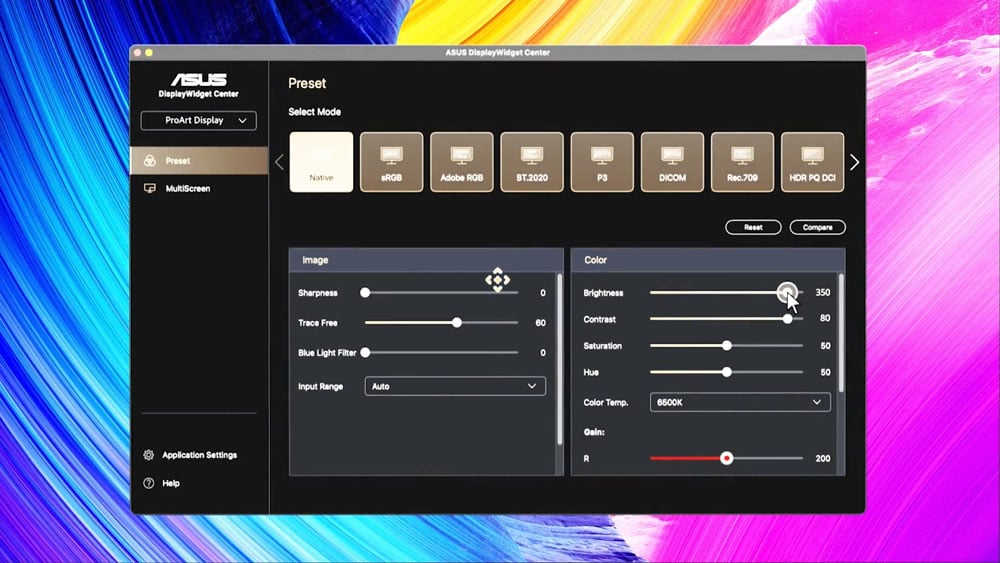Click the move cross icon in Image panel
The height and width of the screenshot is (563, 1000).
[x=497, y=280]
